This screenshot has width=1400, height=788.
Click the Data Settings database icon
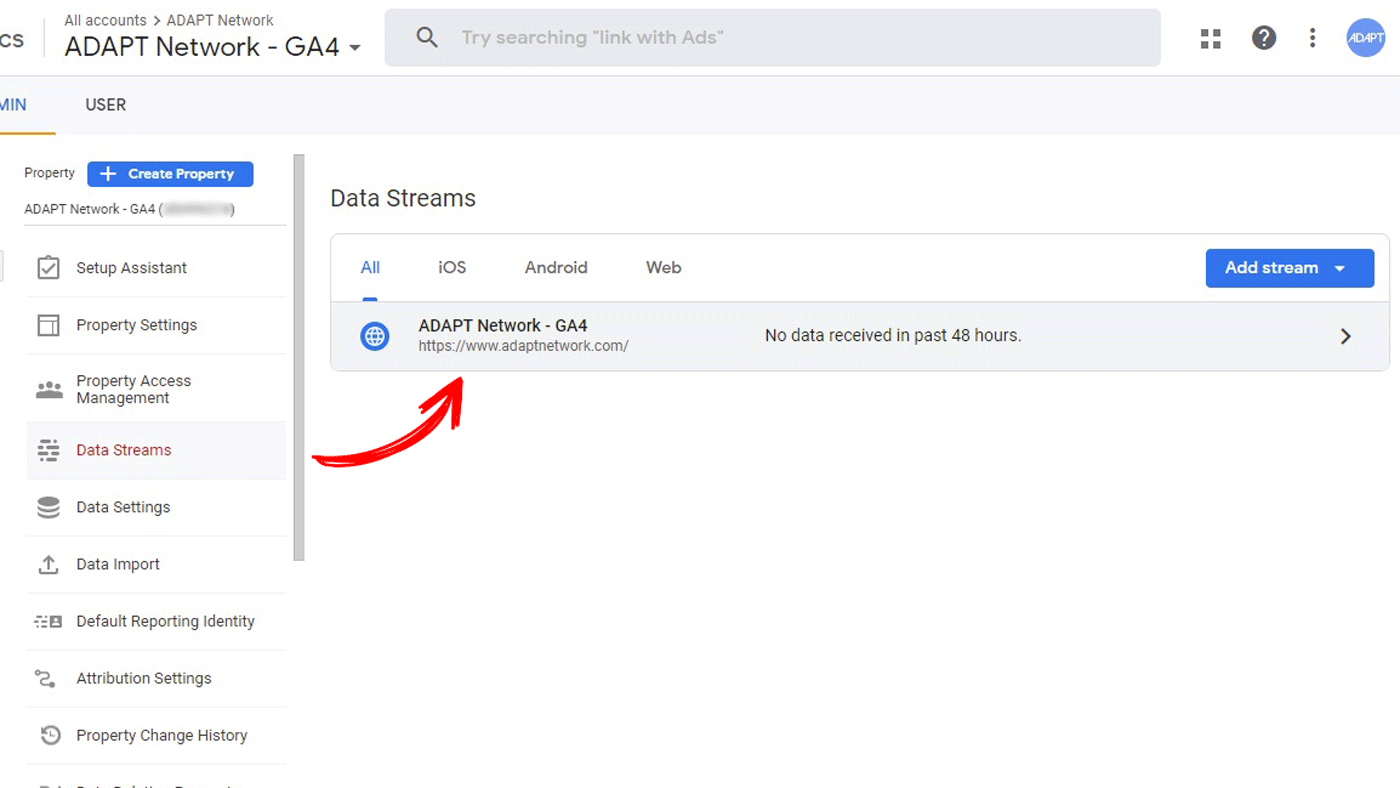(48, 508)
